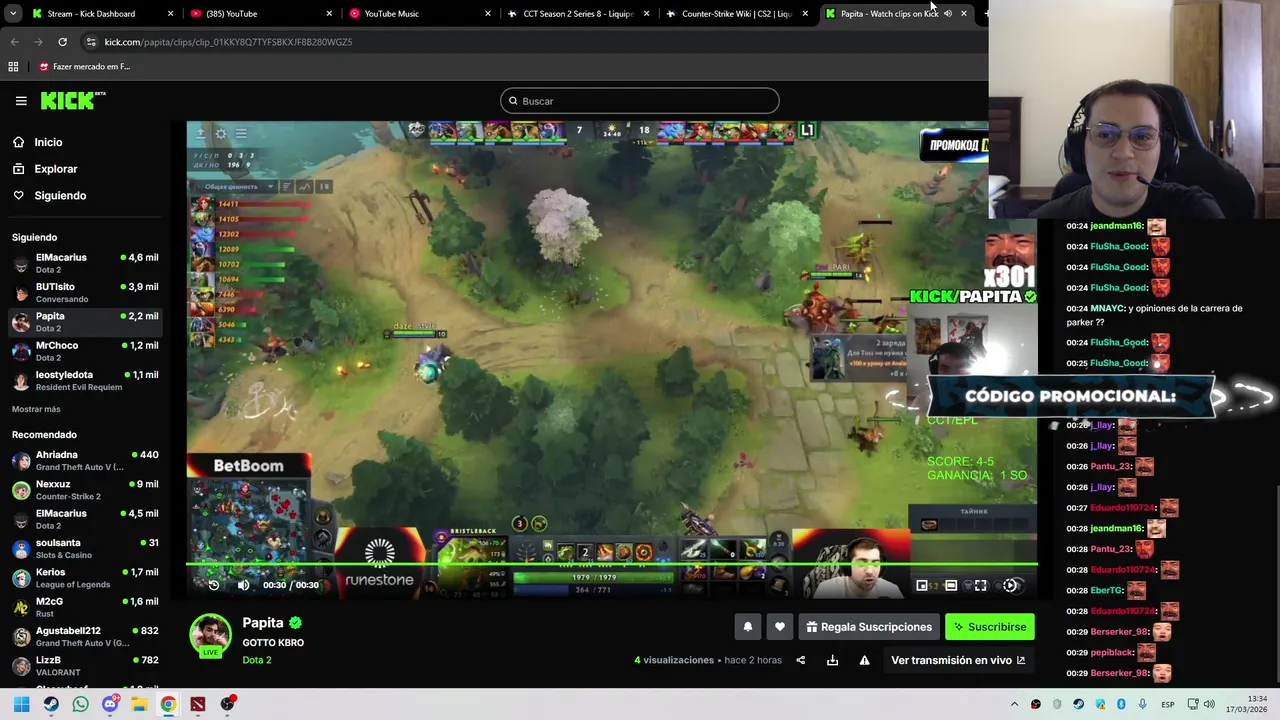Image resolution: width=1280 pixels, height=720 pixels.
Task: Select Papita channel in following list
Action: click(85, 321)
